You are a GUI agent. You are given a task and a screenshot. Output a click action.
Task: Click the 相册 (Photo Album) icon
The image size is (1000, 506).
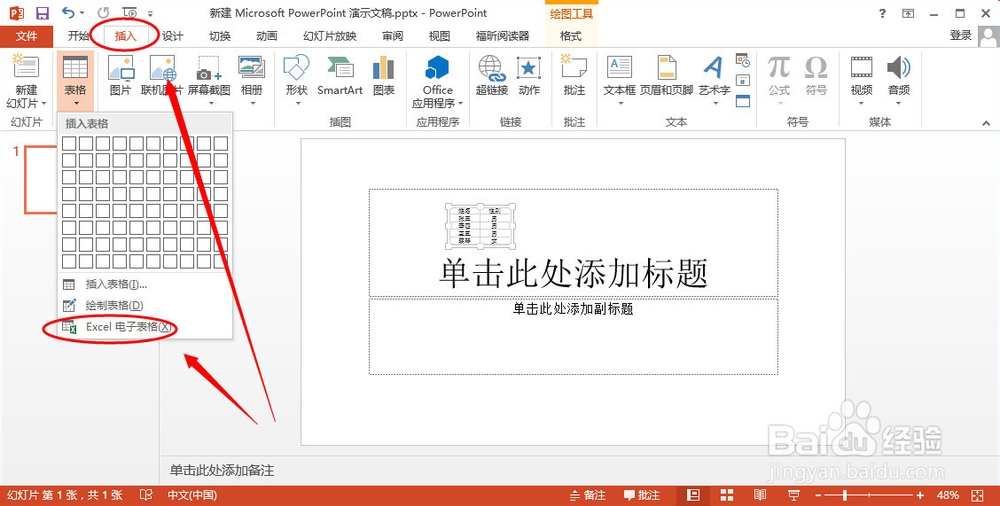tap(251, 67)
